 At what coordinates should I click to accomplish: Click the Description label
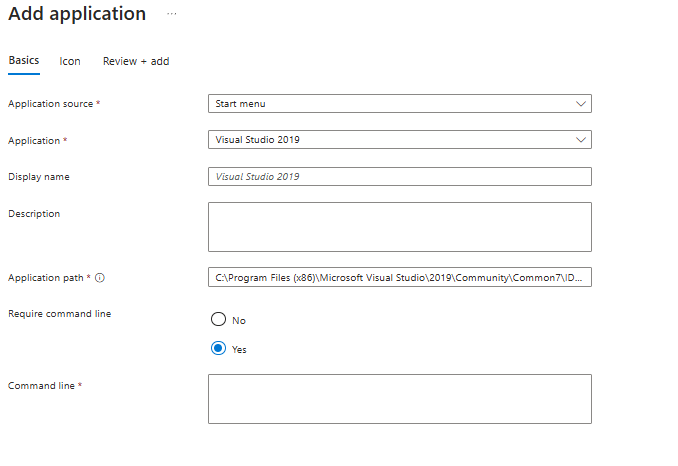34,214
